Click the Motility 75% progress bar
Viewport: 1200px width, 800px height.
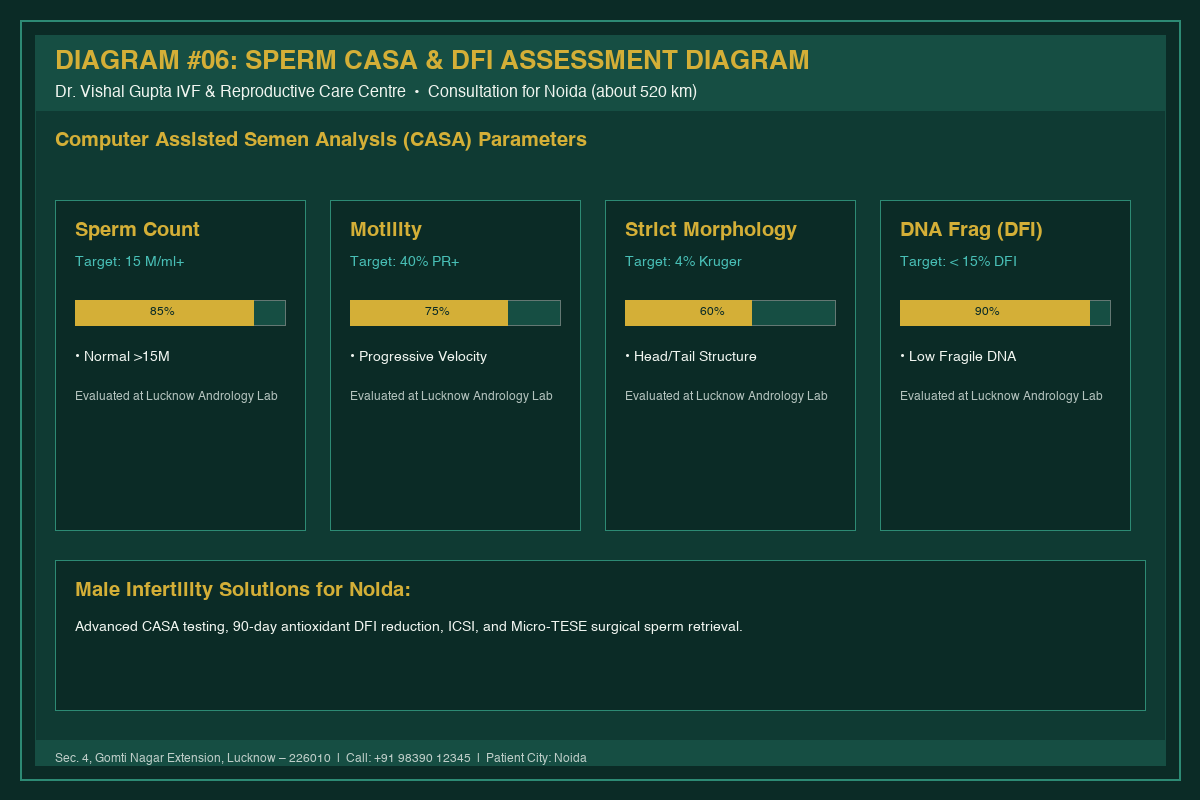pos(455,313)
